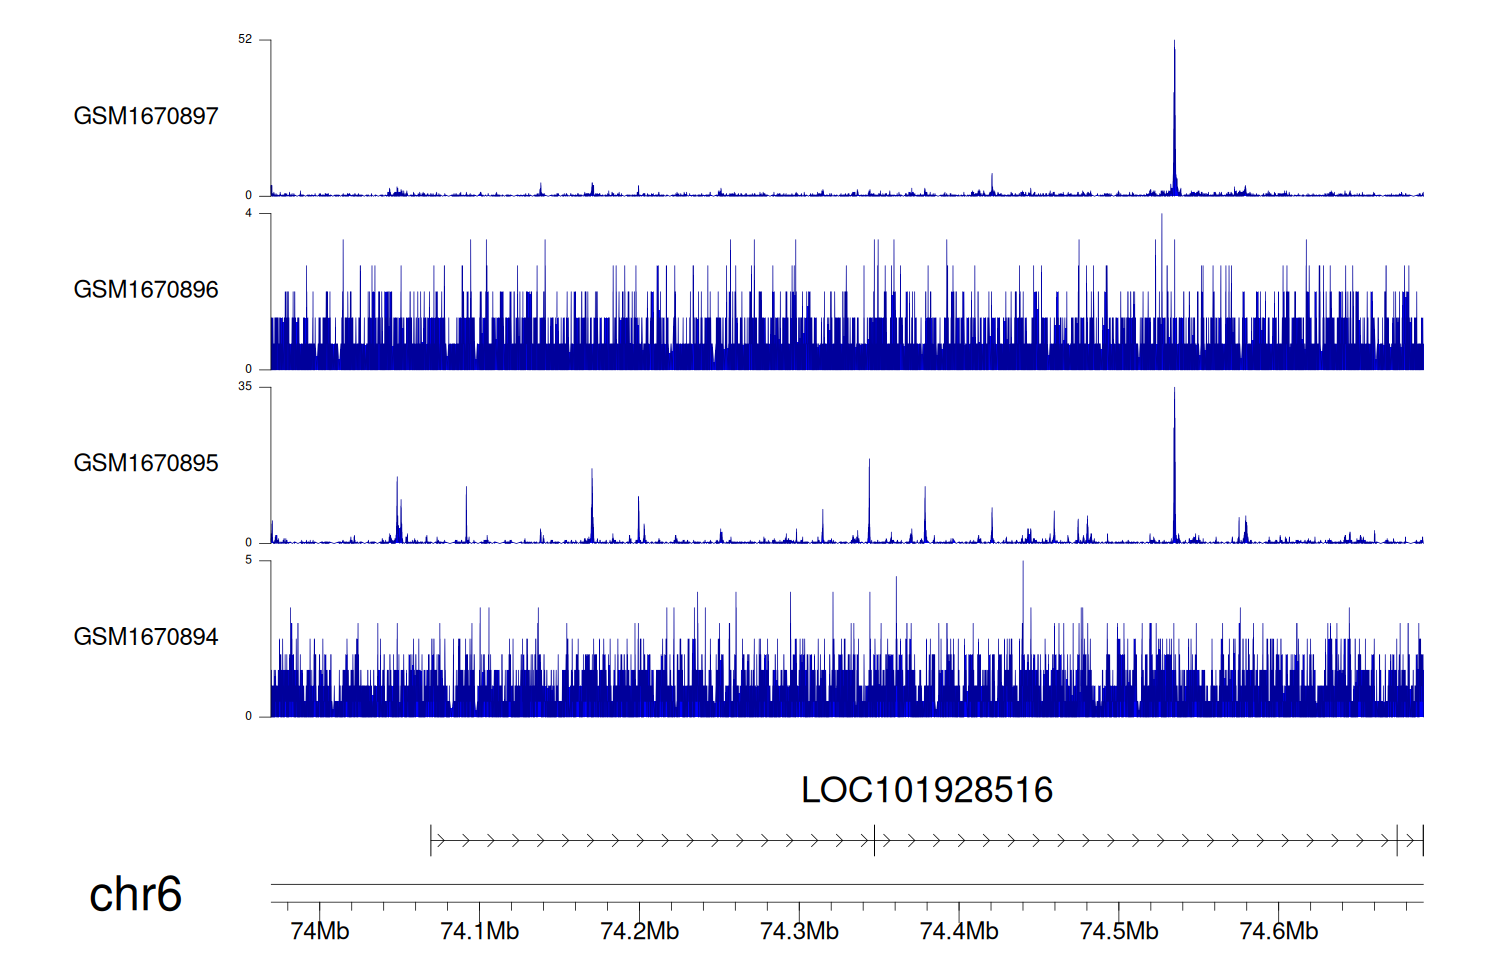Select the GSM1670896 track label
The height and width of the screenshot is (980, 1500).
tap(146, 290)
